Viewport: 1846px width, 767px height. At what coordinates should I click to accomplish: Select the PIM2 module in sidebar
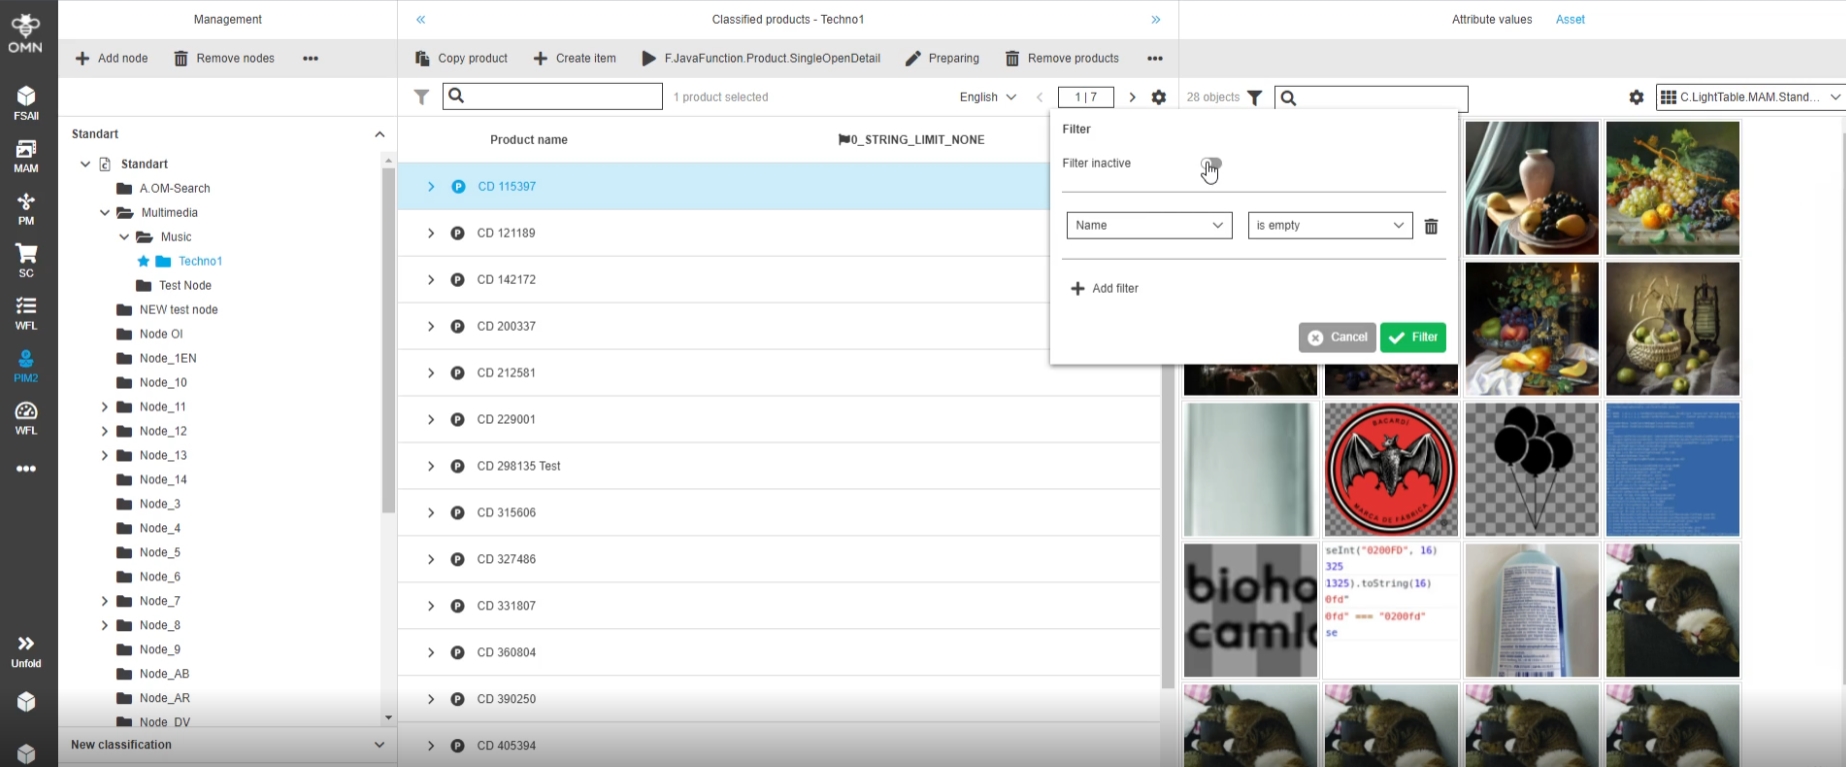pos(26,366)
